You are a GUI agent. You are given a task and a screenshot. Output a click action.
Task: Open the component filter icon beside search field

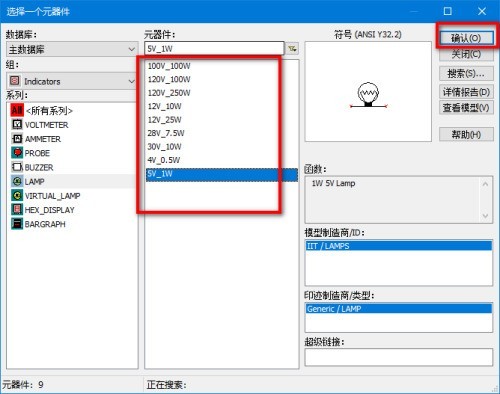coord(292,49)
